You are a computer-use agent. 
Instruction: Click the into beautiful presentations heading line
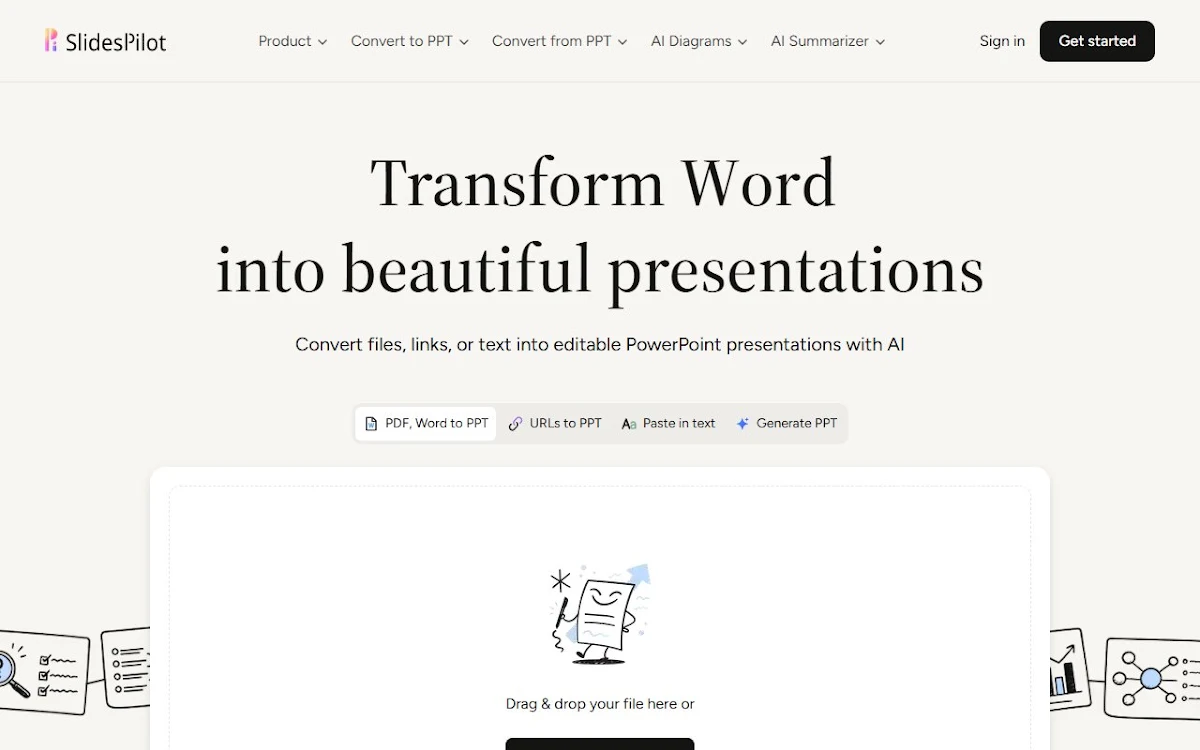click(x=600, y=271)
